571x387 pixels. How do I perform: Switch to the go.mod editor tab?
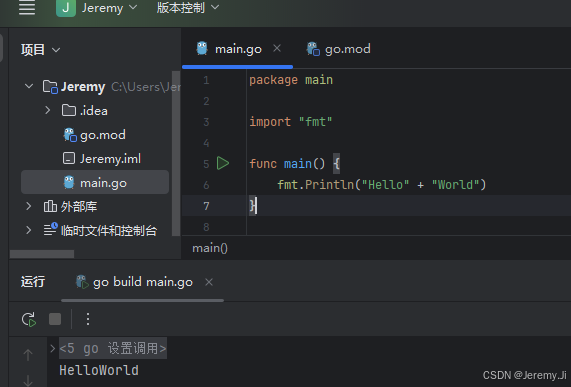338,49
